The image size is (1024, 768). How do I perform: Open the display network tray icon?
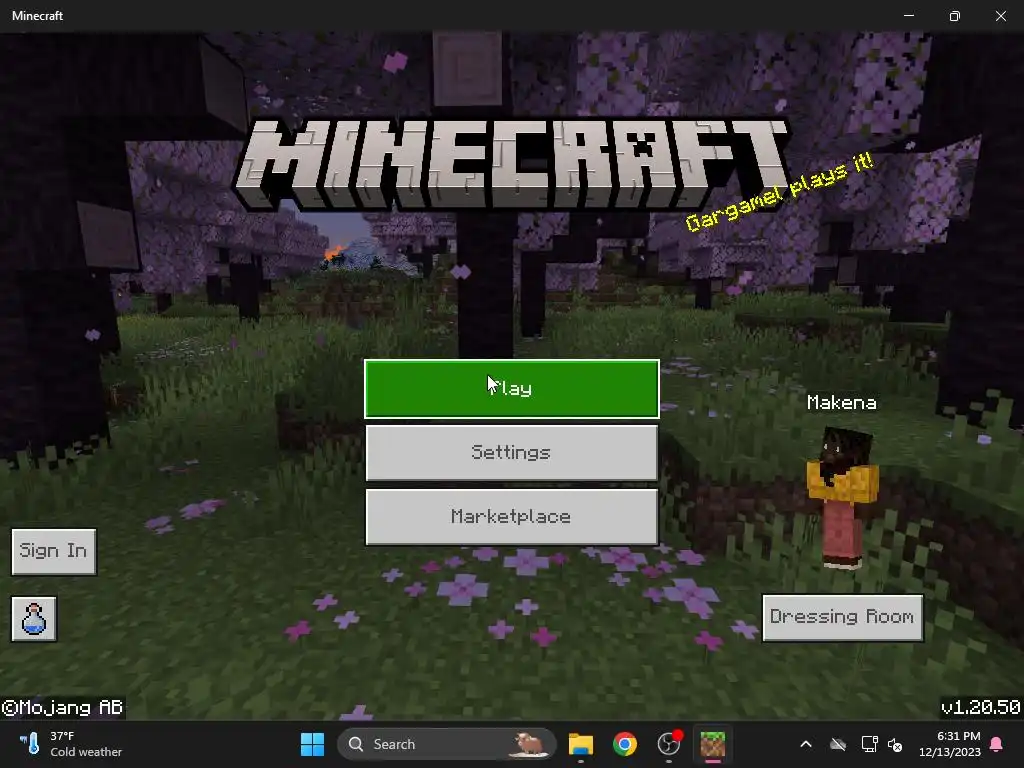[x=869, y=744]
